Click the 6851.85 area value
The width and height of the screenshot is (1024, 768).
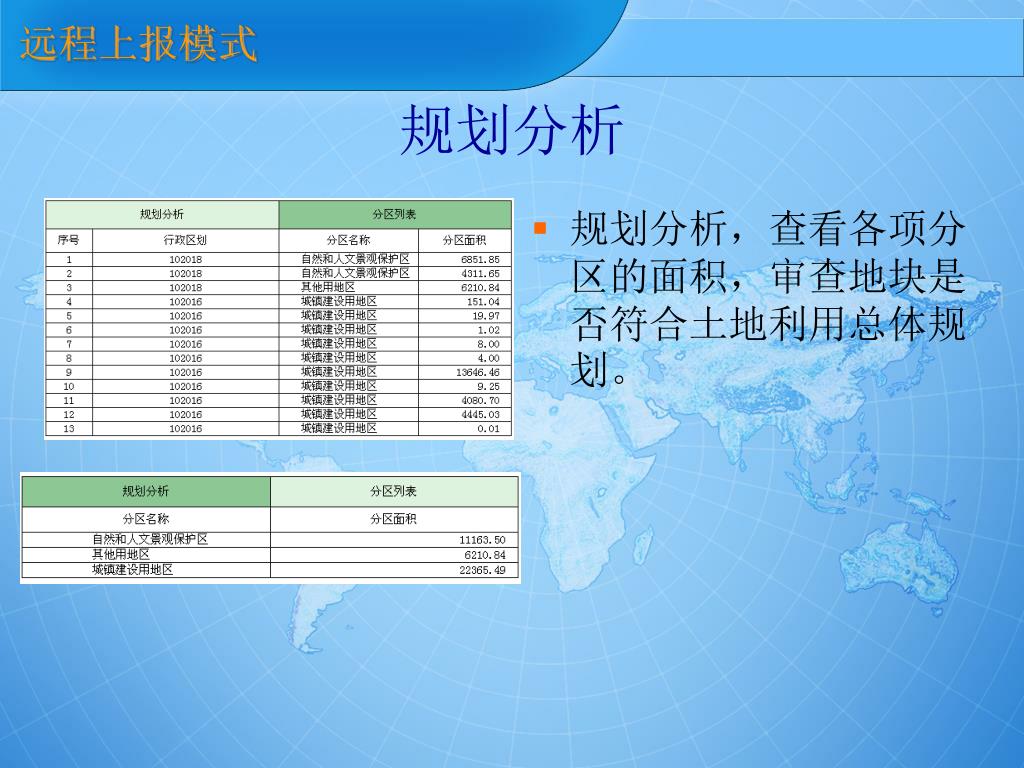pyautogui.click(x=480, y=259)
